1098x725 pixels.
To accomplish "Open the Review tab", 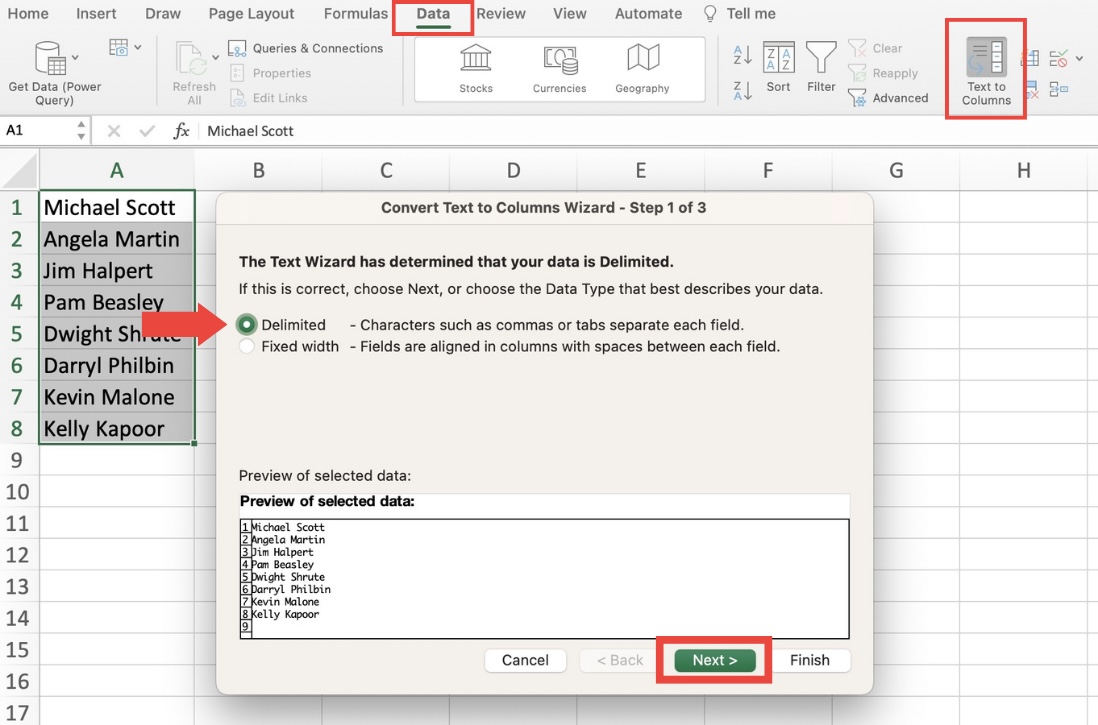I will [501, 13].
